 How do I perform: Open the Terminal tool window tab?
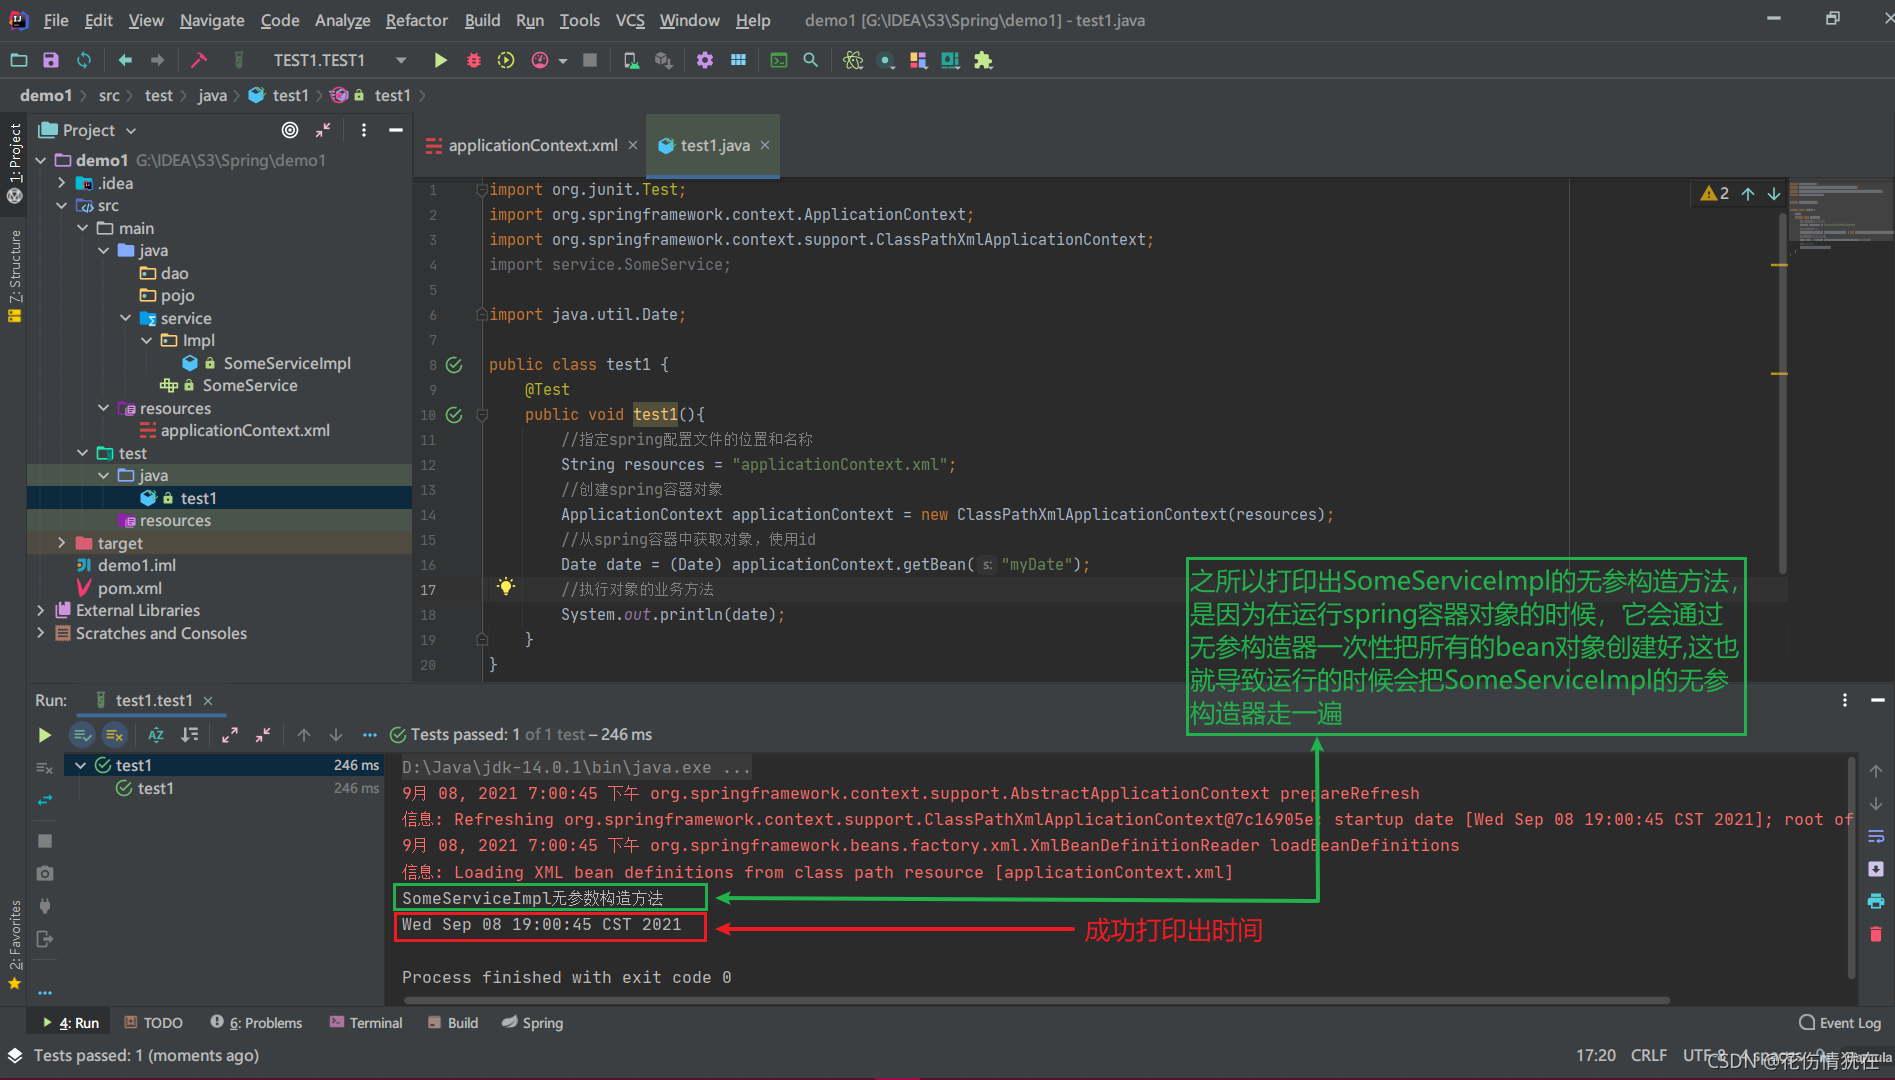365,1023
